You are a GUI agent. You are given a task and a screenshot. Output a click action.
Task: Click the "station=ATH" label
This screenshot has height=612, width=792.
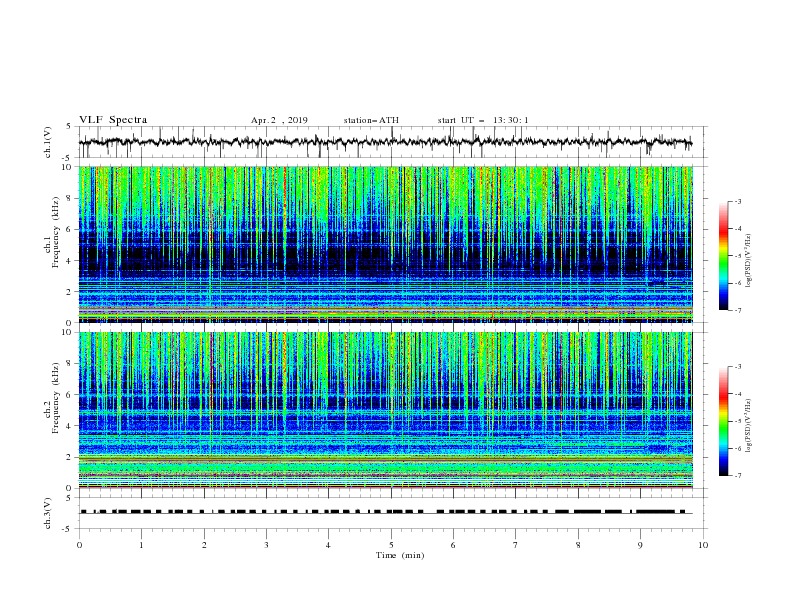pos(371,120)
